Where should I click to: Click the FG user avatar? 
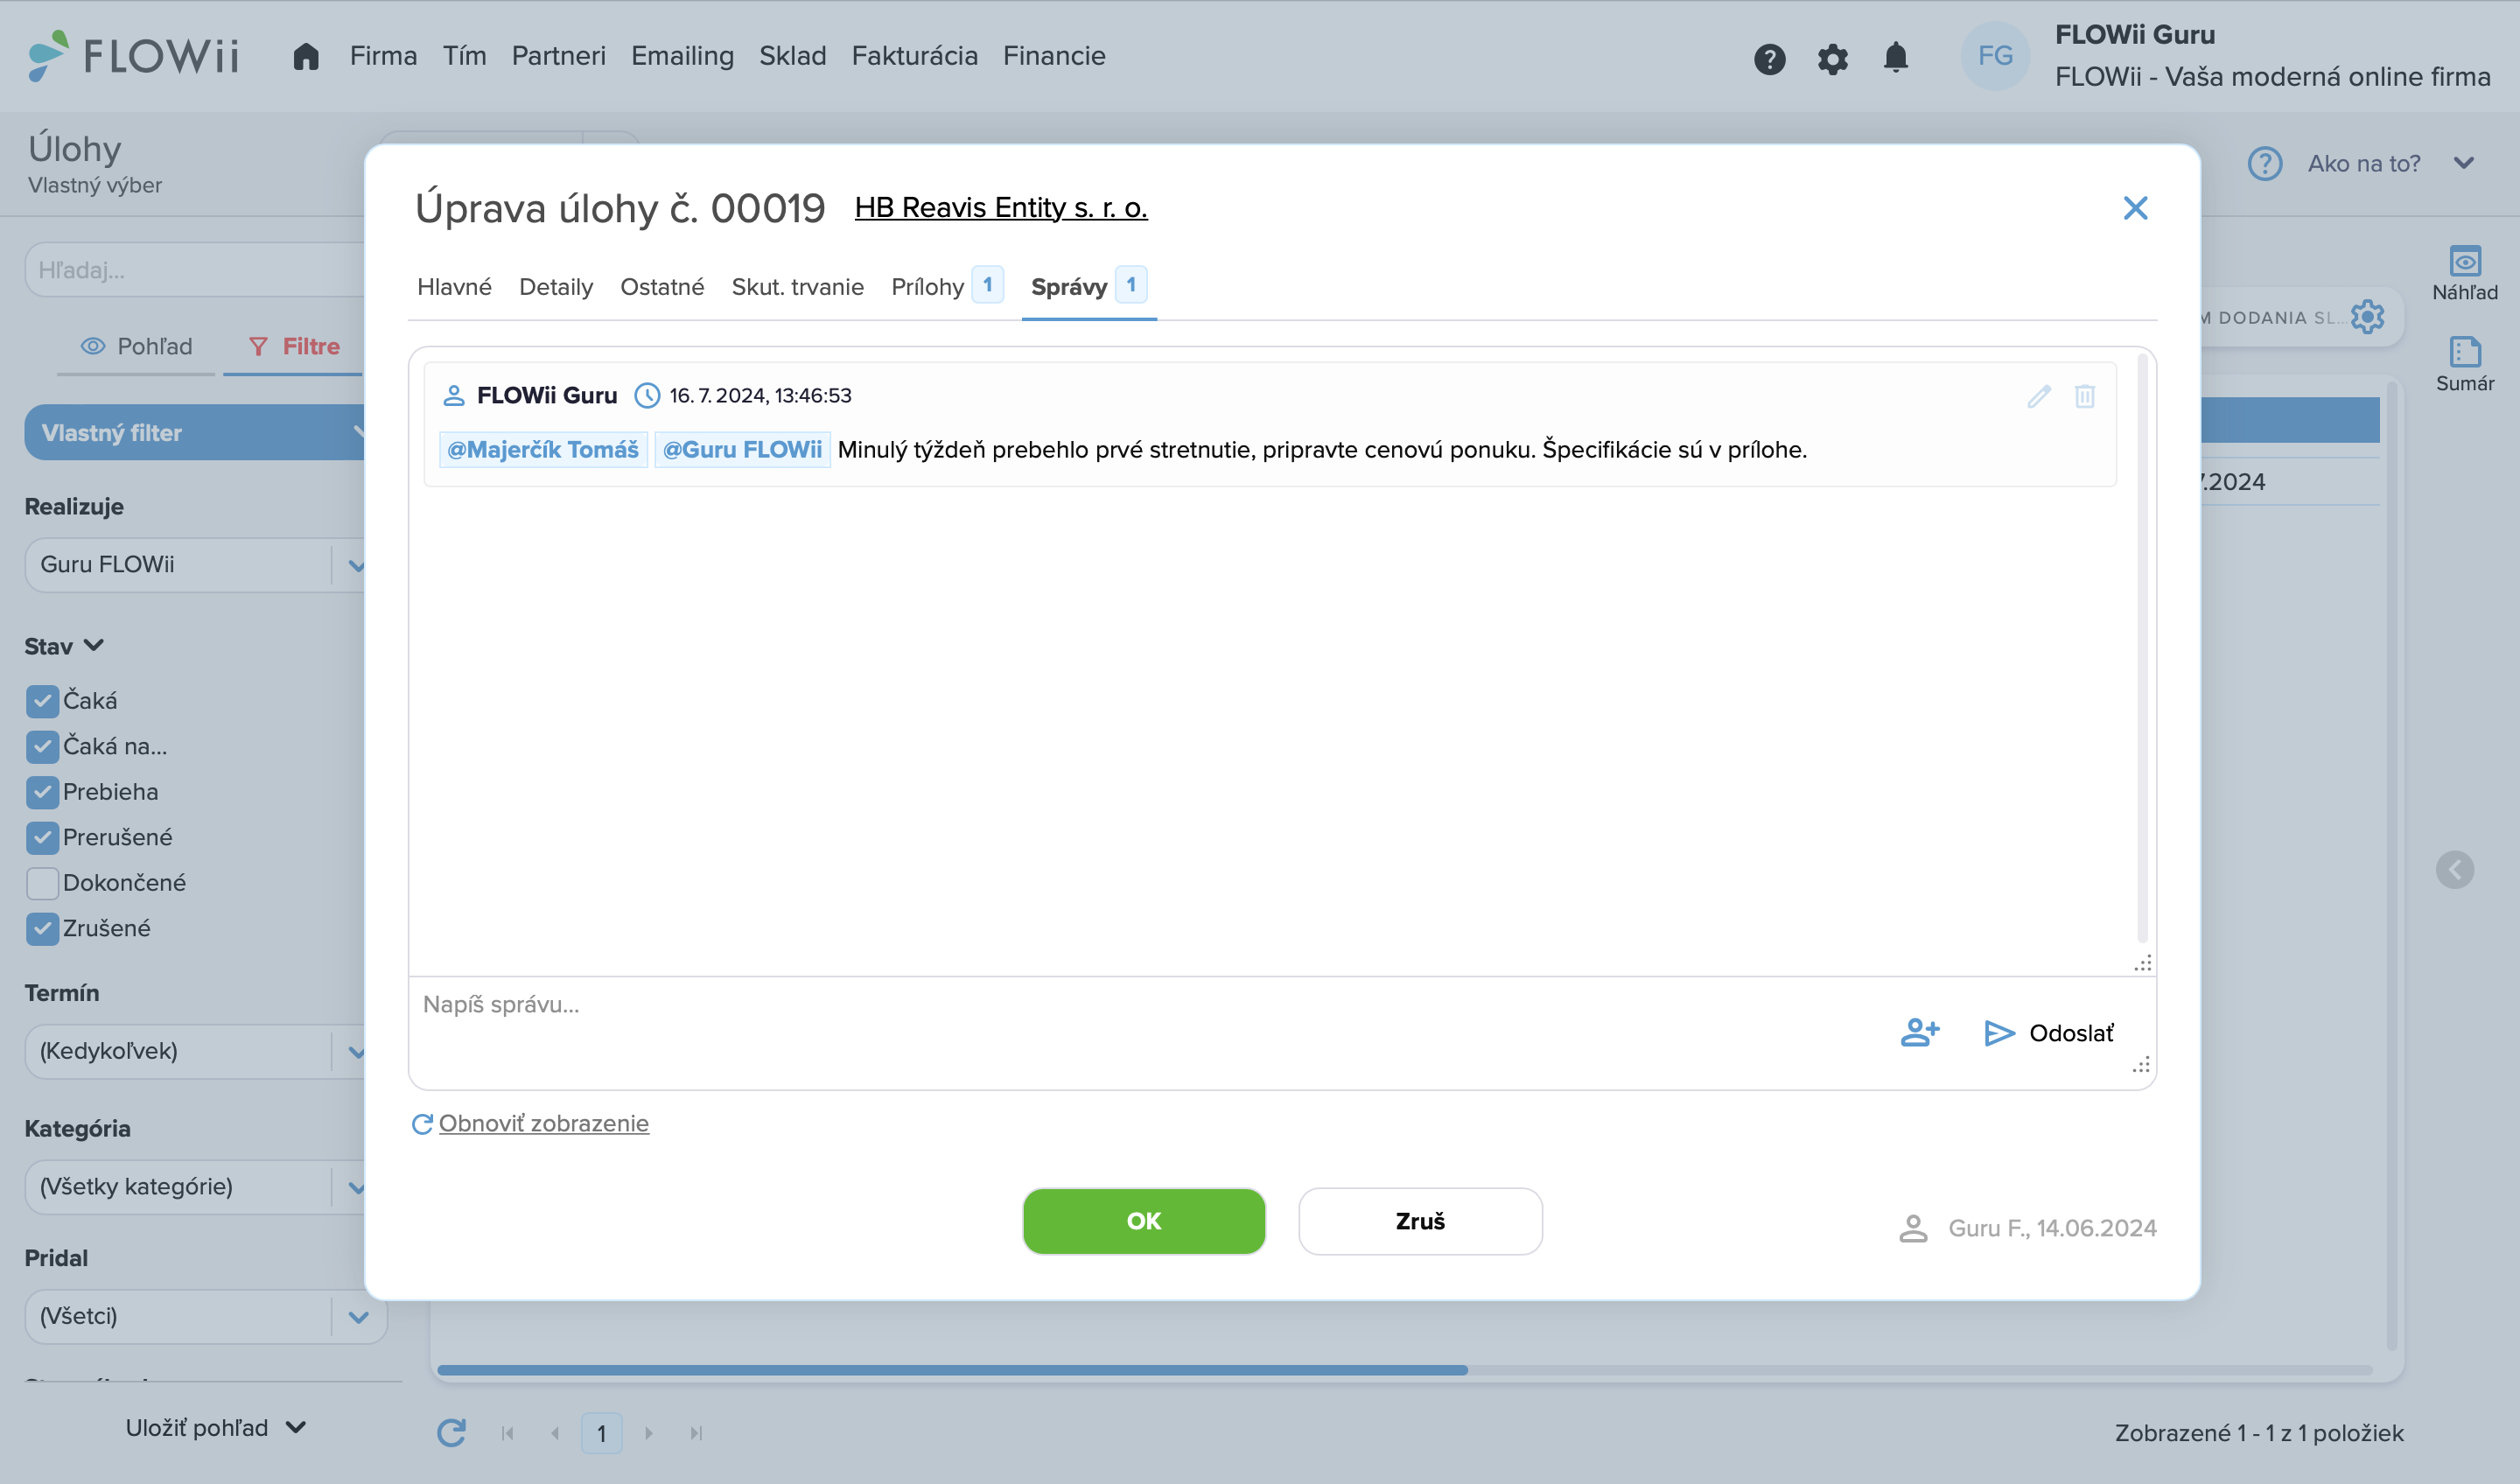pos(1995,56)
